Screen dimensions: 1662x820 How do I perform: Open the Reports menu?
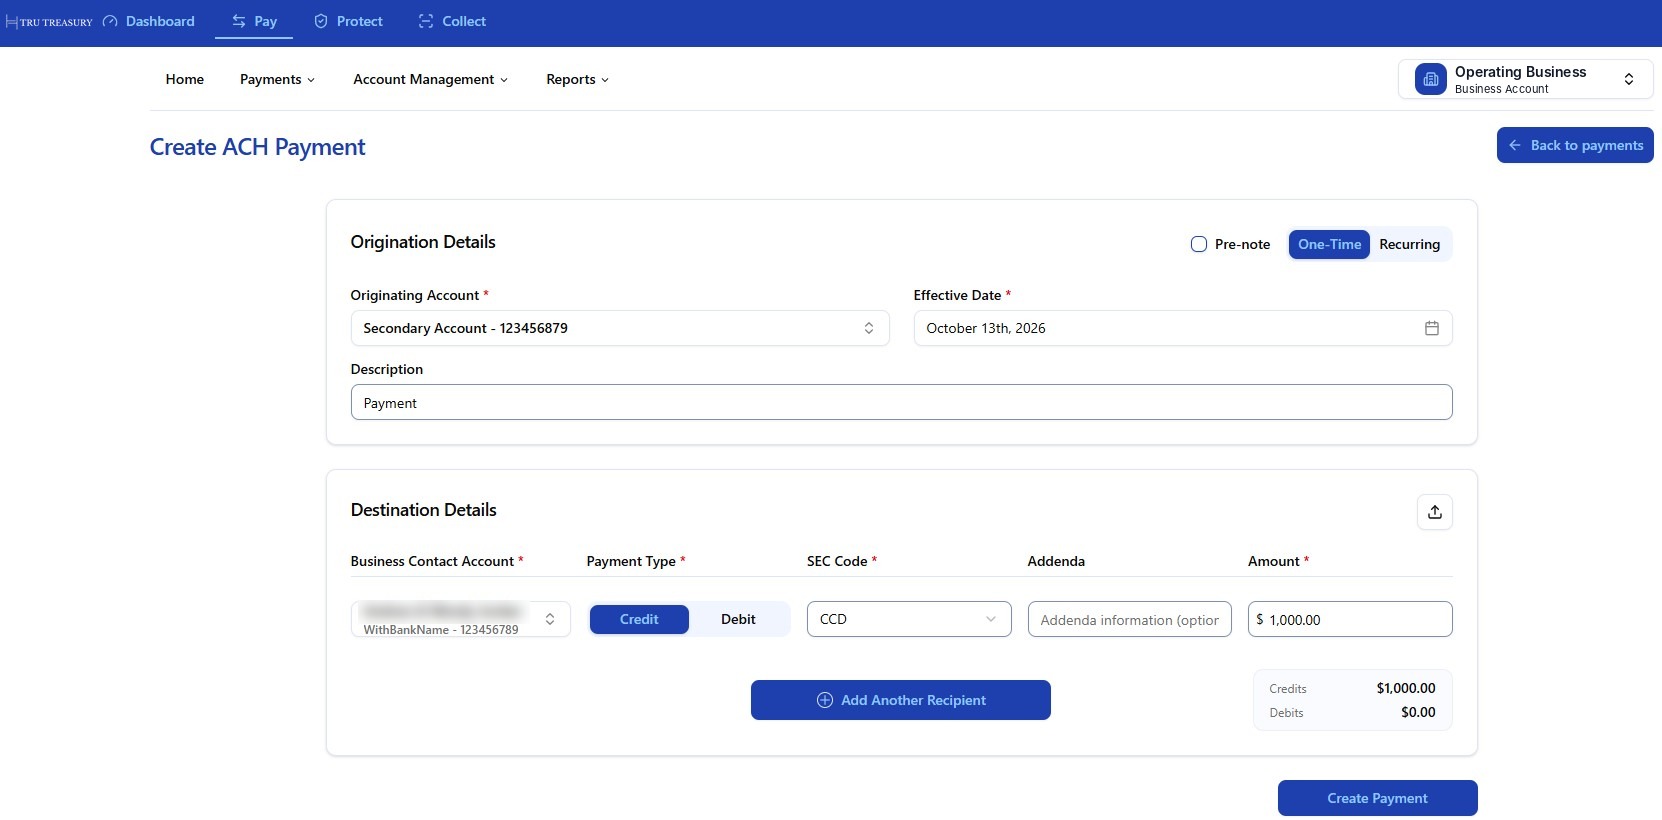pyautogui.click(x=577, y=79)
